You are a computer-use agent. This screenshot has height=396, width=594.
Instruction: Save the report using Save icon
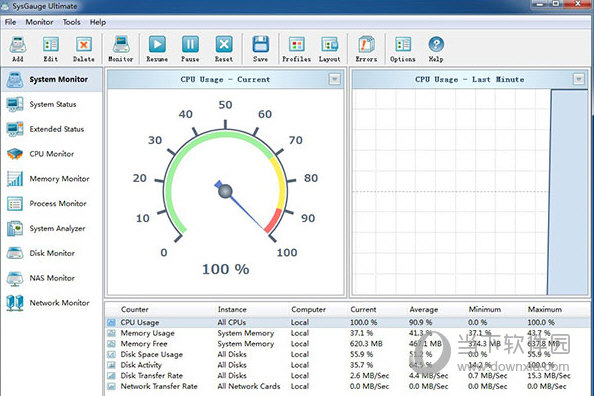click(x=260, y=49)
